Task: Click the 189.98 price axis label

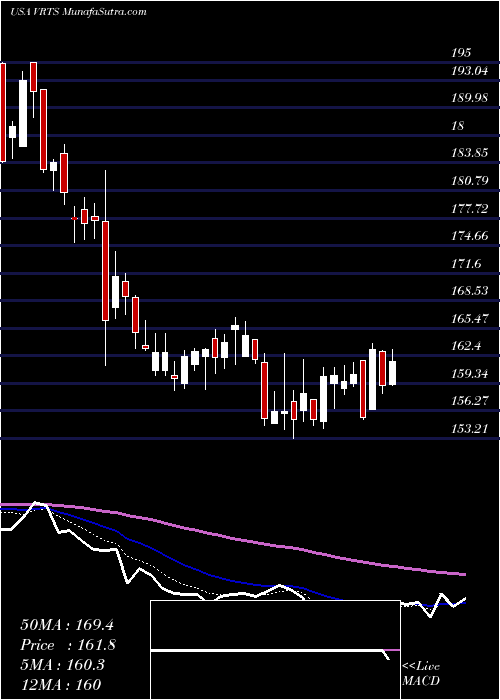Action: coord(470,98)
